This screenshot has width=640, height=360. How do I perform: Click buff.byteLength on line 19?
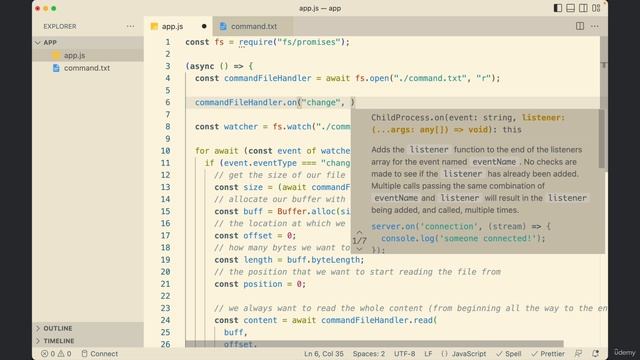tap(323, 260)
